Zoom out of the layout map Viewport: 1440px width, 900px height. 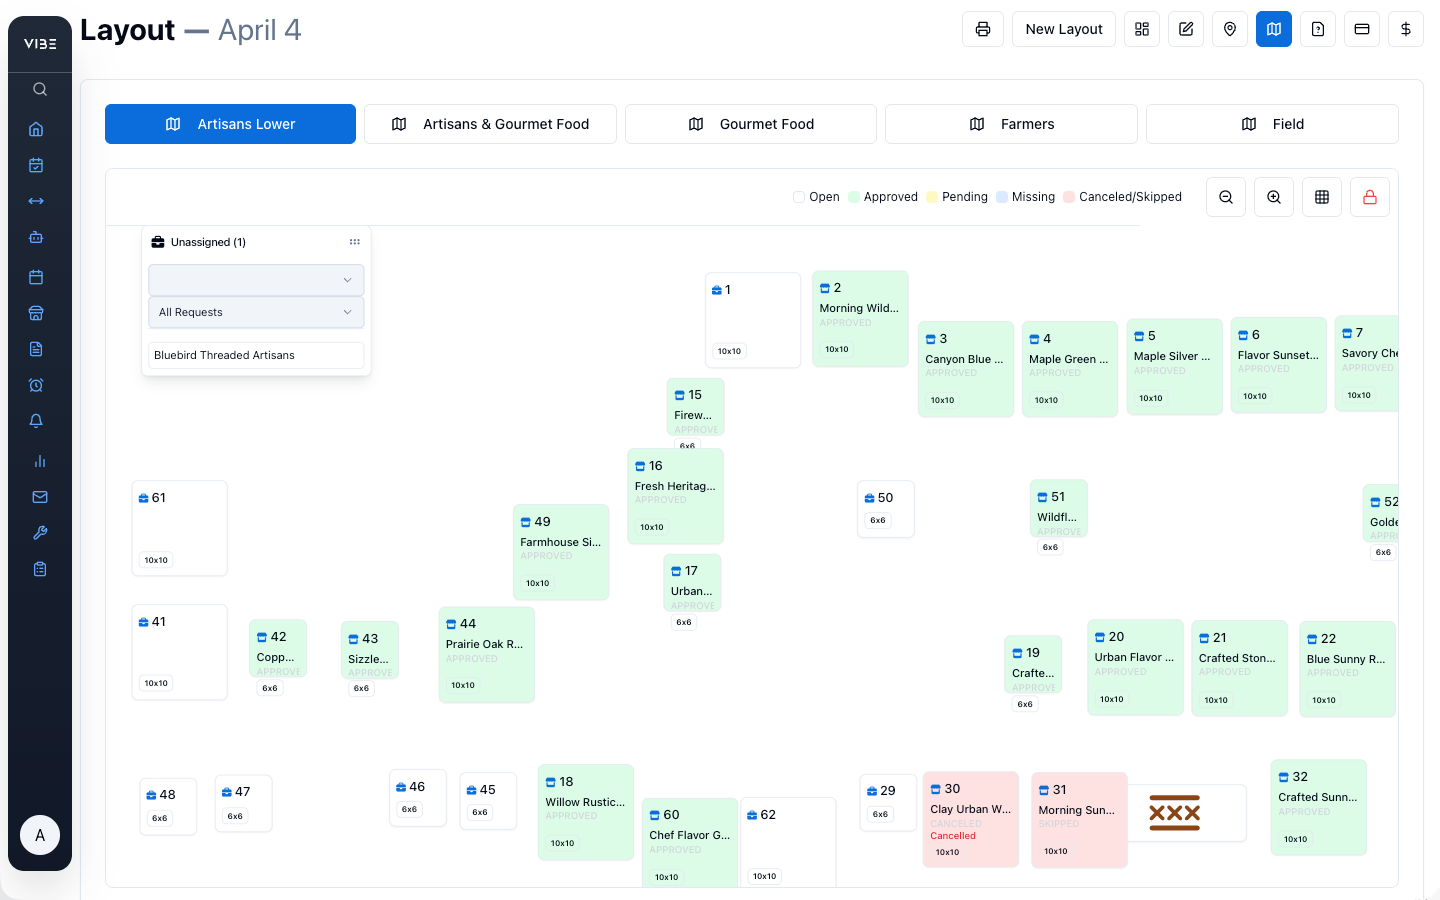click(1226, 197)
